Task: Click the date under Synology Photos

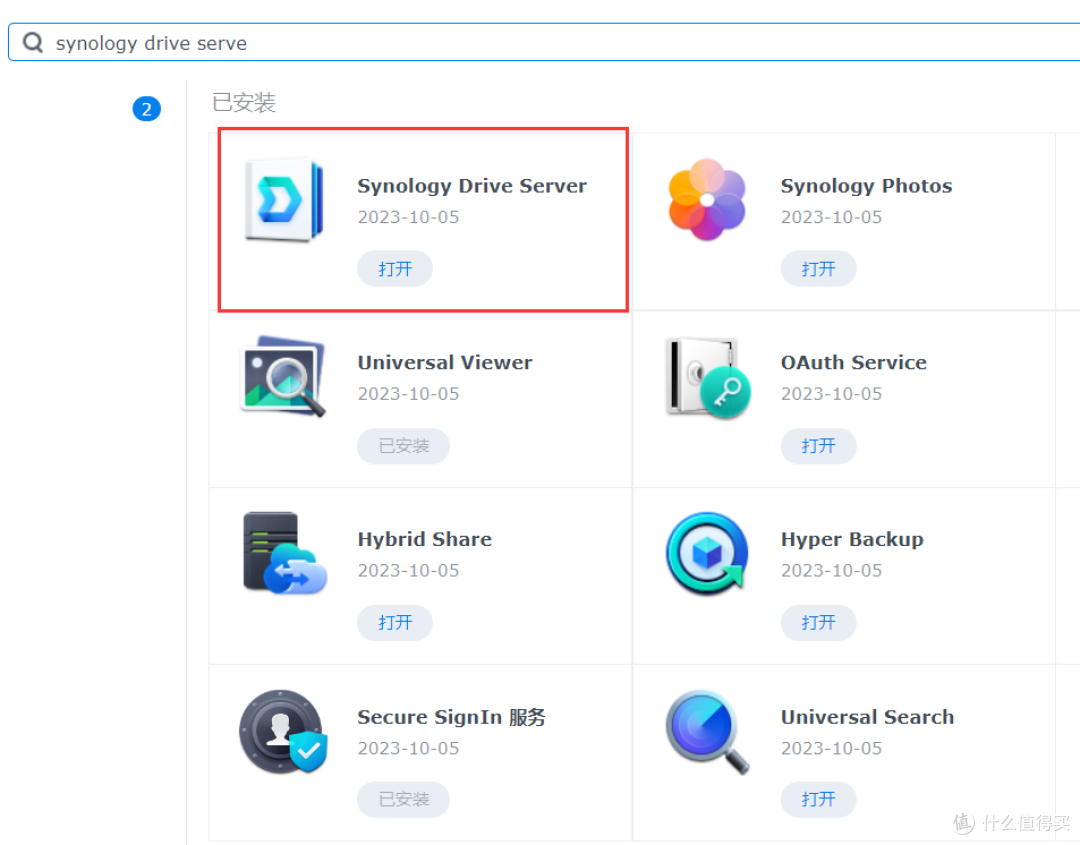Action: (831, 217)
